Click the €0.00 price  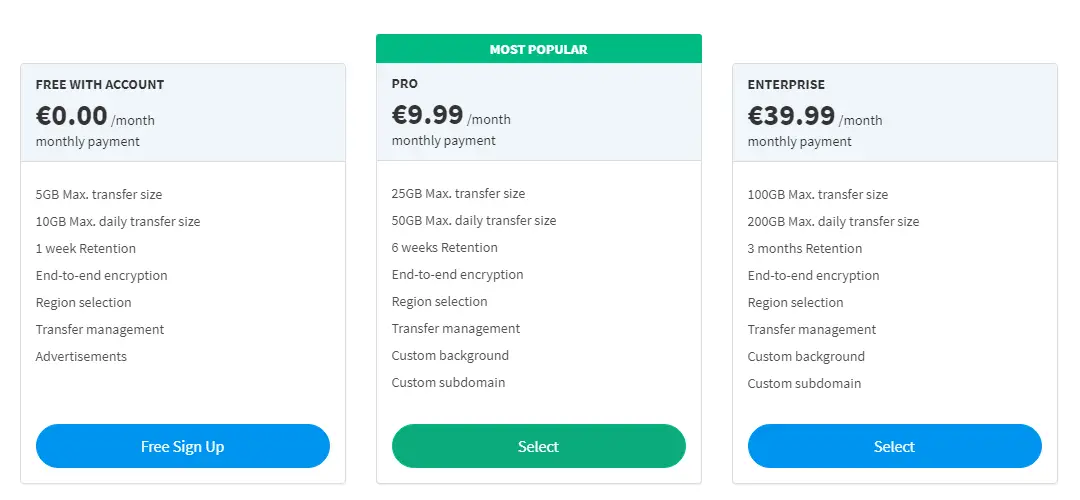[x=72, y=116]
